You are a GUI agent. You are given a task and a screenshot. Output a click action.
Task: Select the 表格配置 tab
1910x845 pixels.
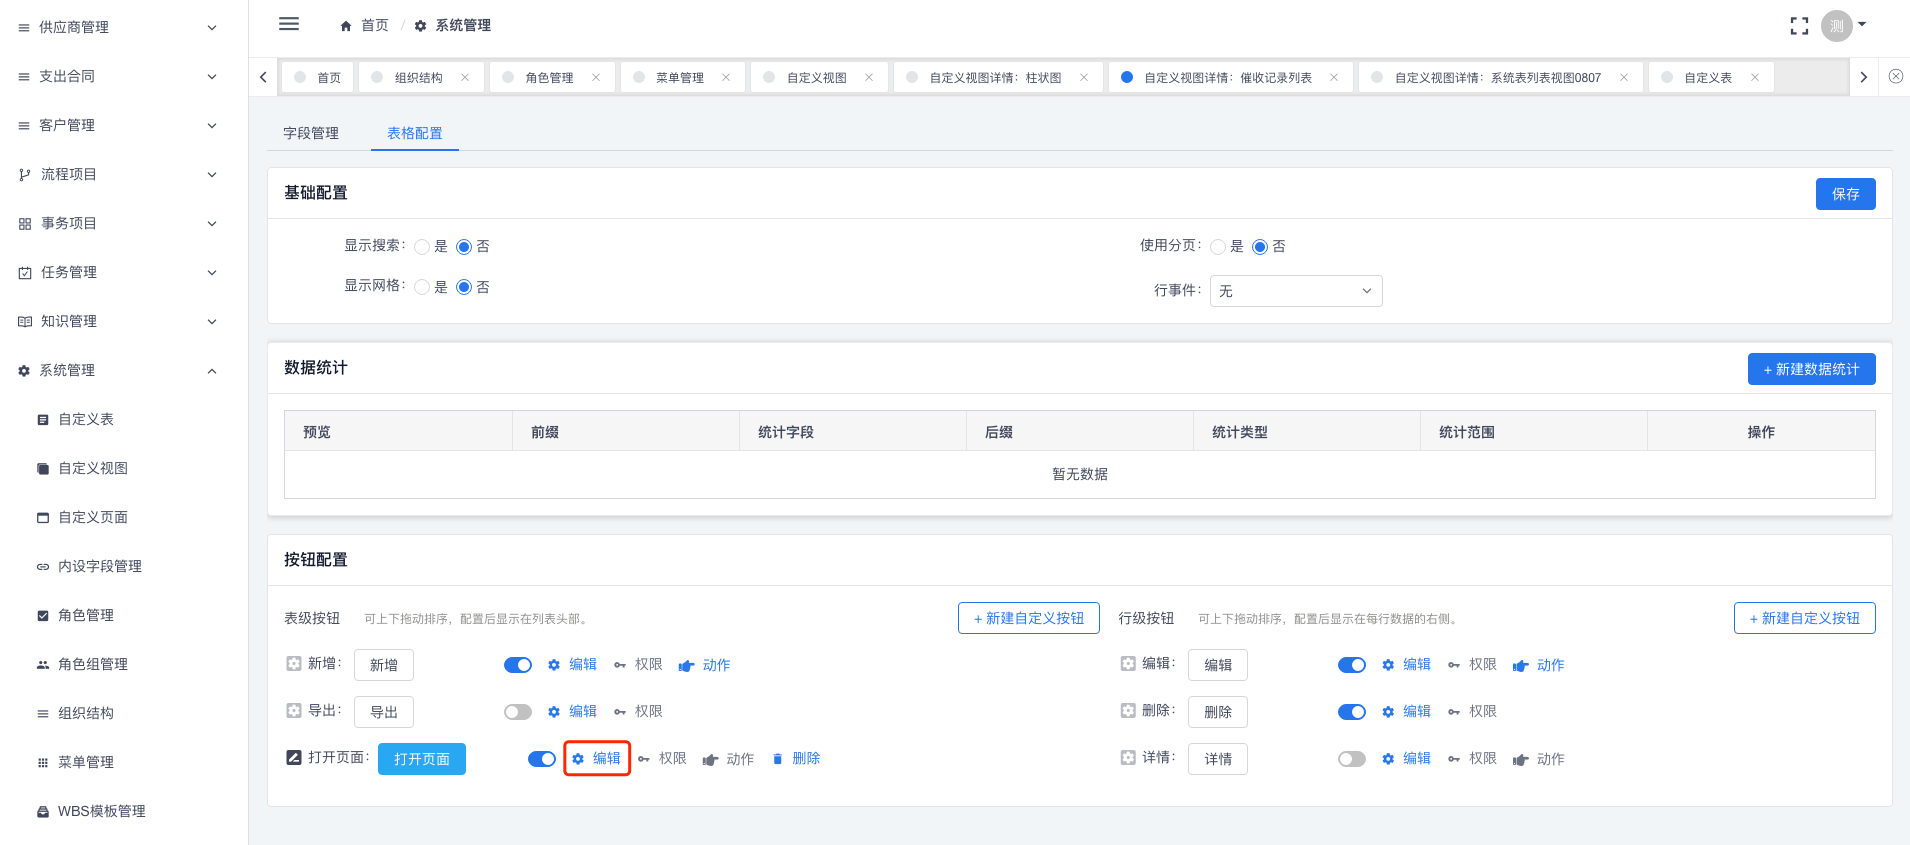415,133
